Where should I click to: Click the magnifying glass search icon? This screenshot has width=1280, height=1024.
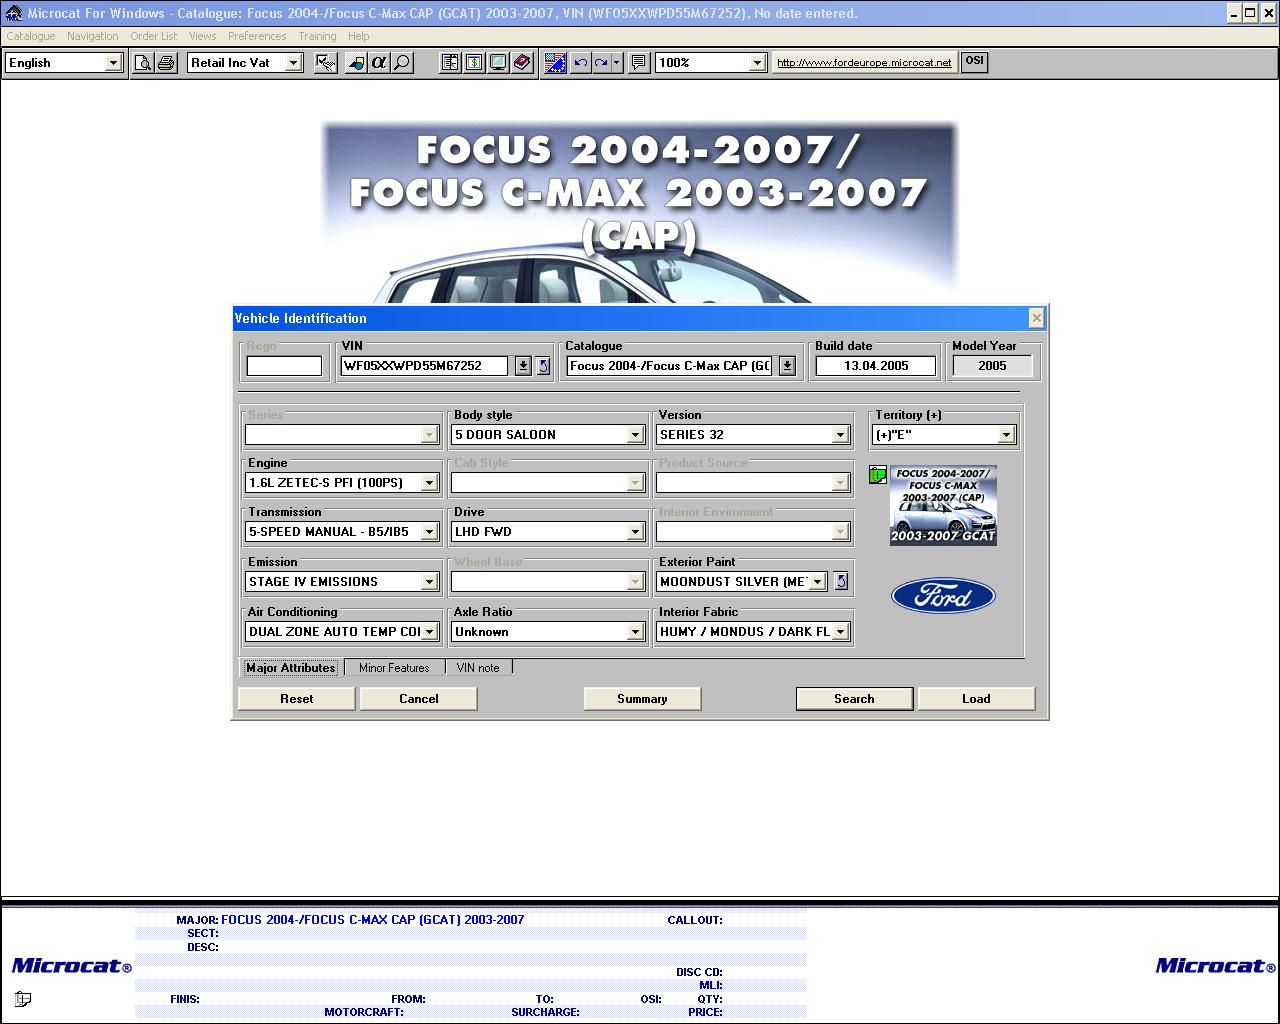coord(402,63)
